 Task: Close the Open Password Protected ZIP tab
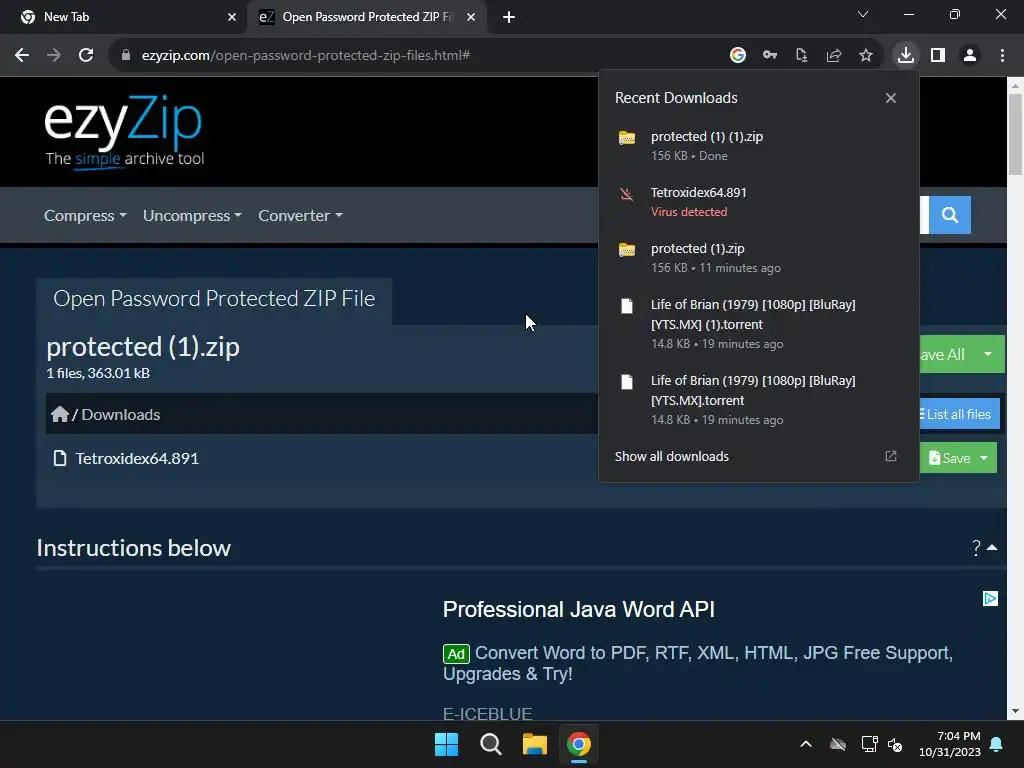470,18
